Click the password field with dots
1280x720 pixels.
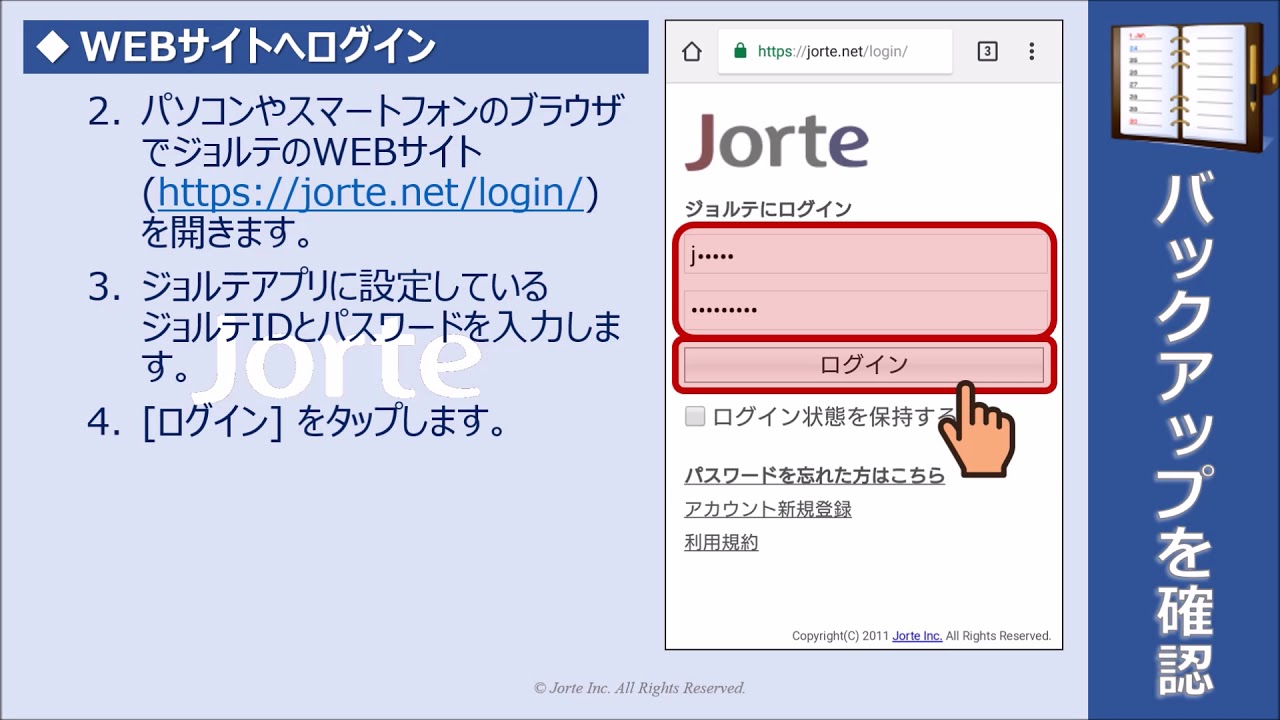point(865,309)
